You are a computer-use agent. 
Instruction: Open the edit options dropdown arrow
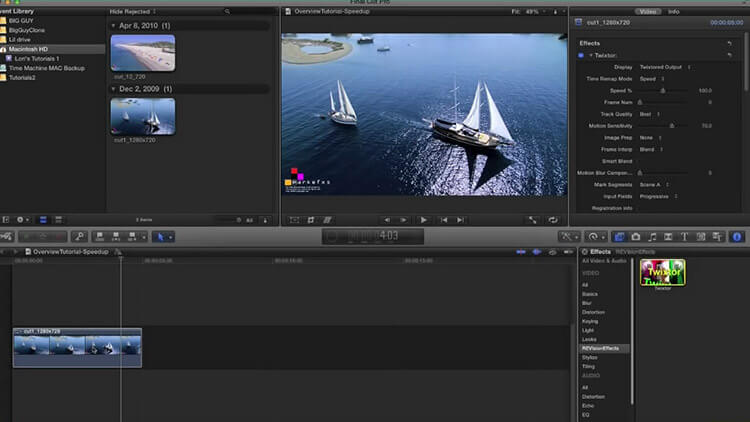point(143,236)
